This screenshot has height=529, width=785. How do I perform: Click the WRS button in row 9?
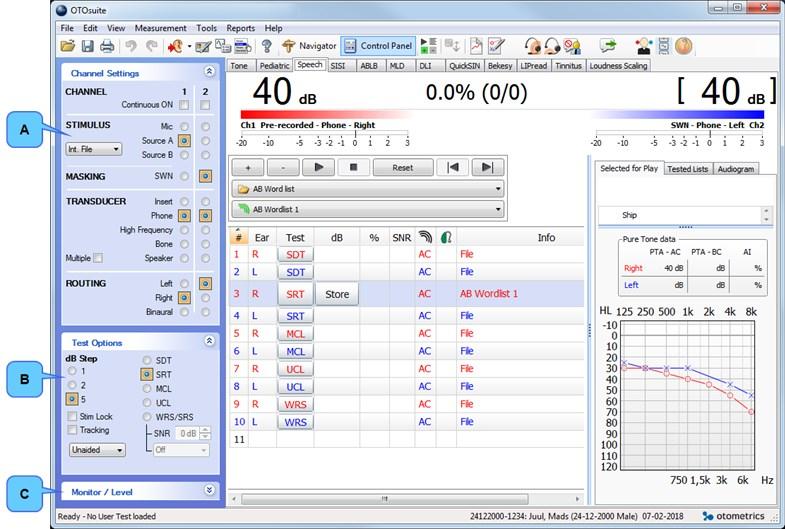(x=295, y=404)
